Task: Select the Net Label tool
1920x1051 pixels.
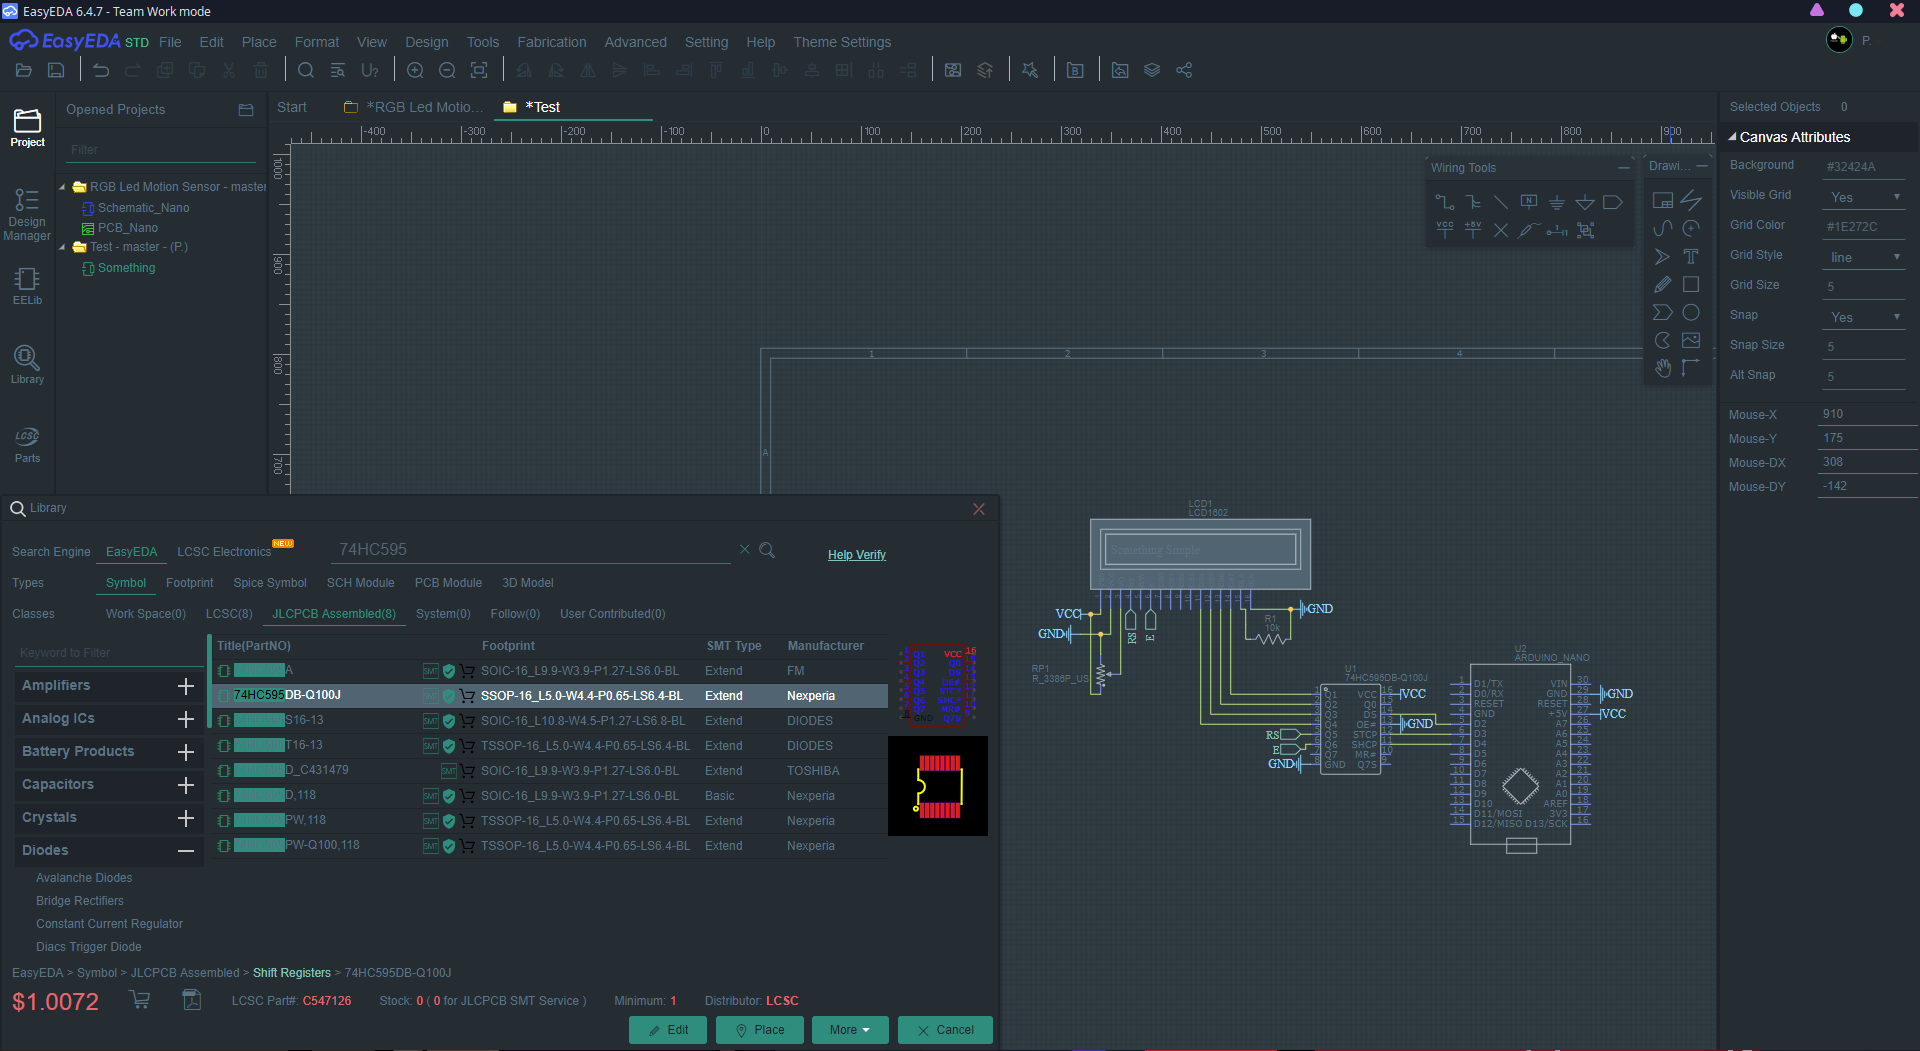Action: [x=1529, y=202]
